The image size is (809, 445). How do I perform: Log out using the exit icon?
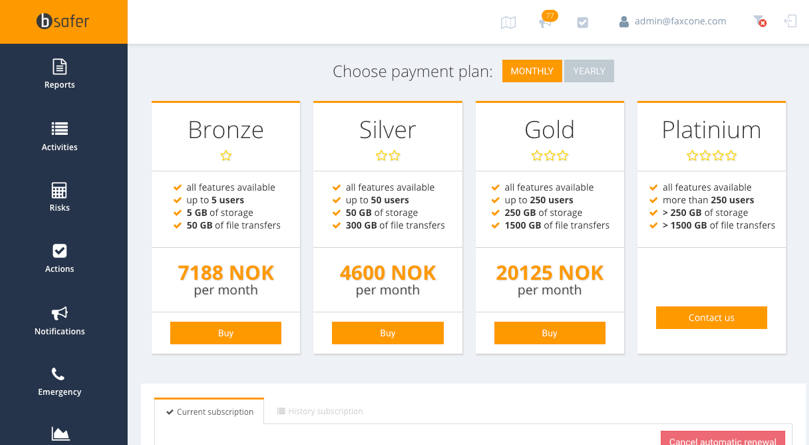point(790,21)
